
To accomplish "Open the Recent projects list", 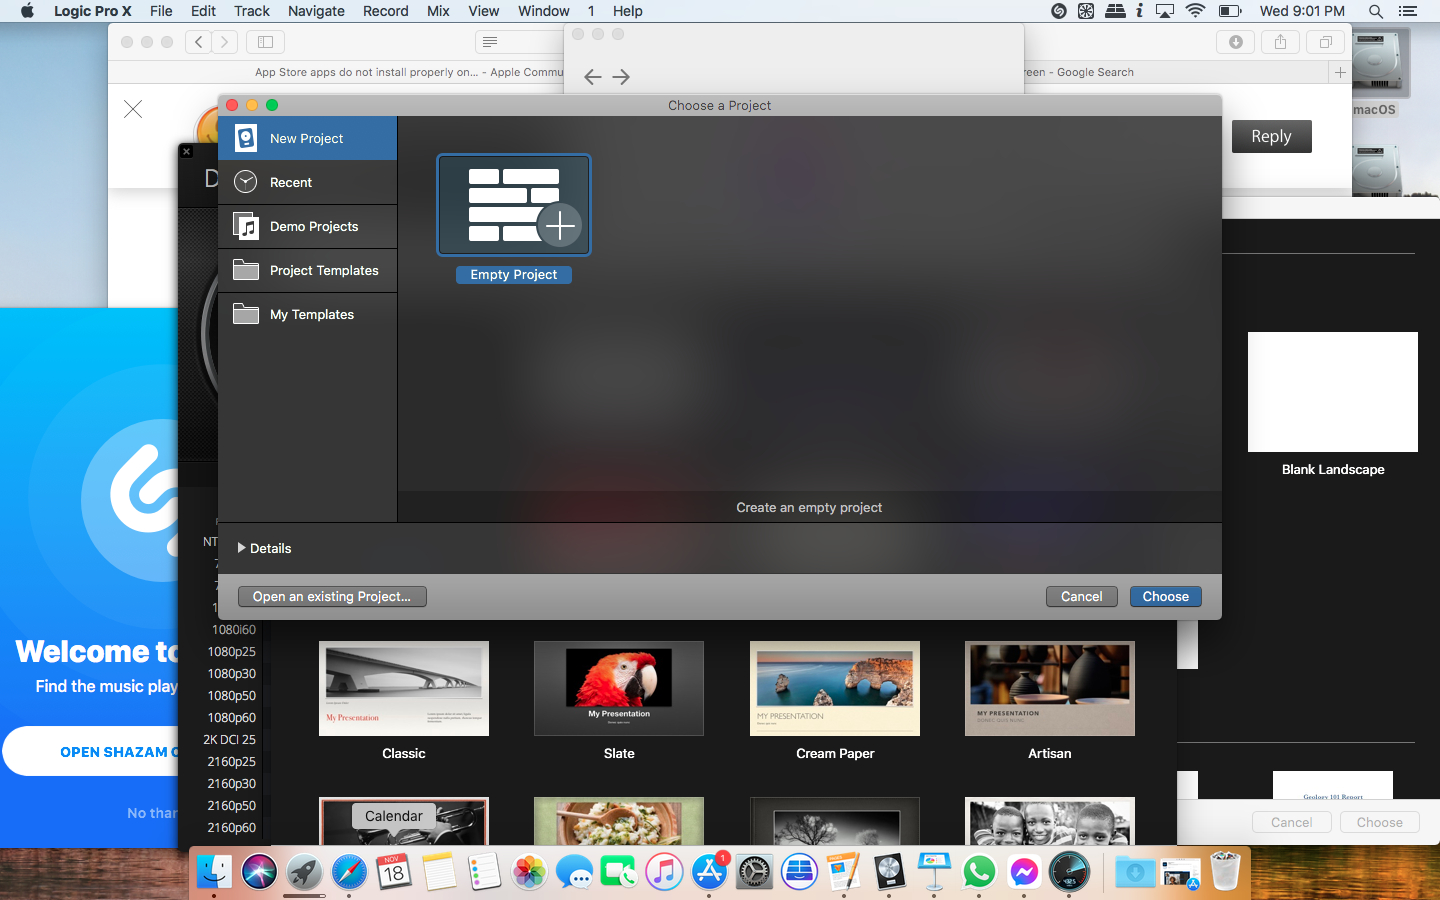I will click(308, 182).
